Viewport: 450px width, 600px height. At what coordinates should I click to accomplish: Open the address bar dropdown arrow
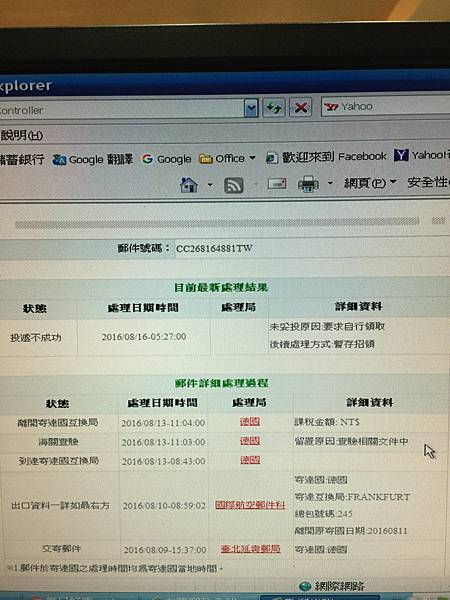[251, 109]
